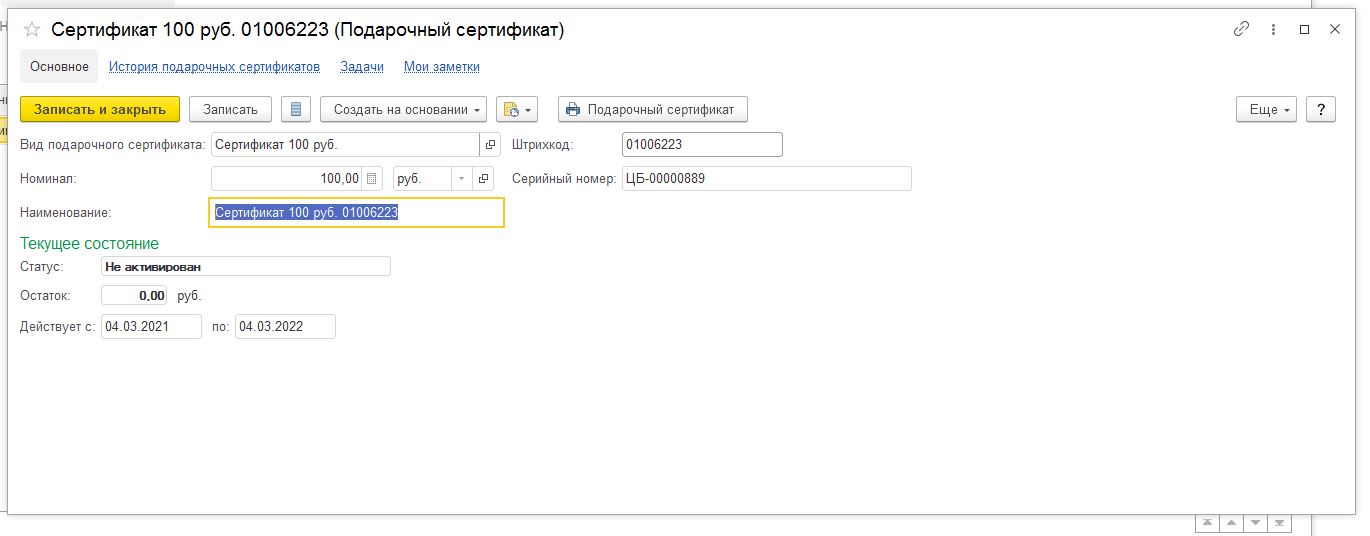Switch to История подарочных сертификатов tab
This screenshot has width=1370, height=536.
click(214, 67)
